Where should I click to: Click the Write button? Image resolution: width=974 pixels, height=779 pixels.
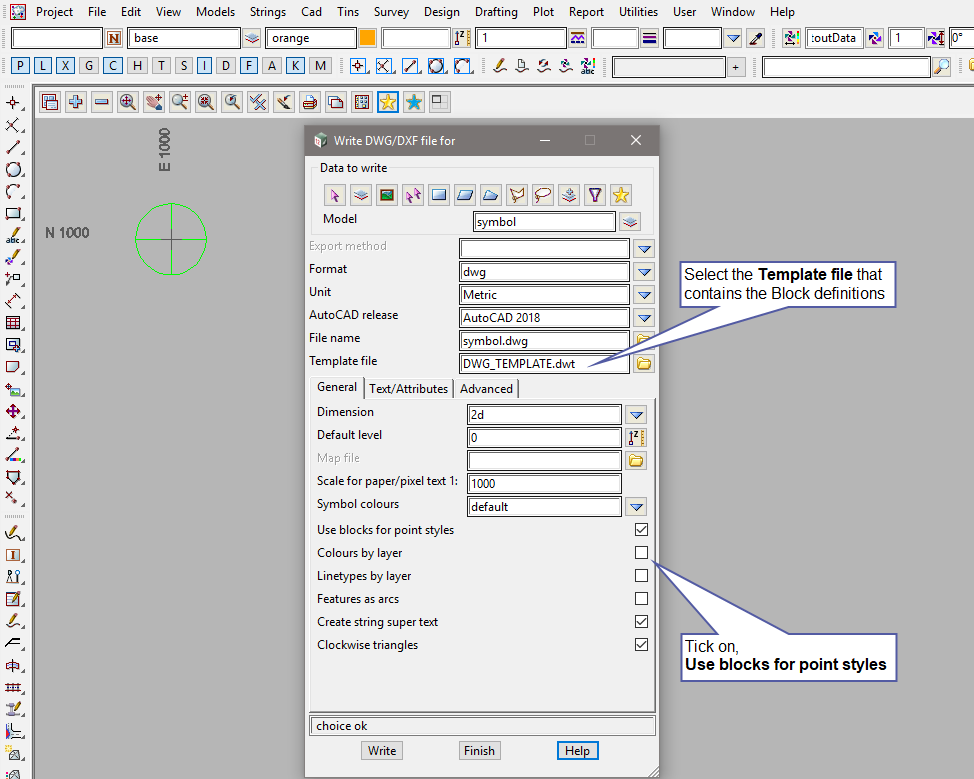coord(382,751)
